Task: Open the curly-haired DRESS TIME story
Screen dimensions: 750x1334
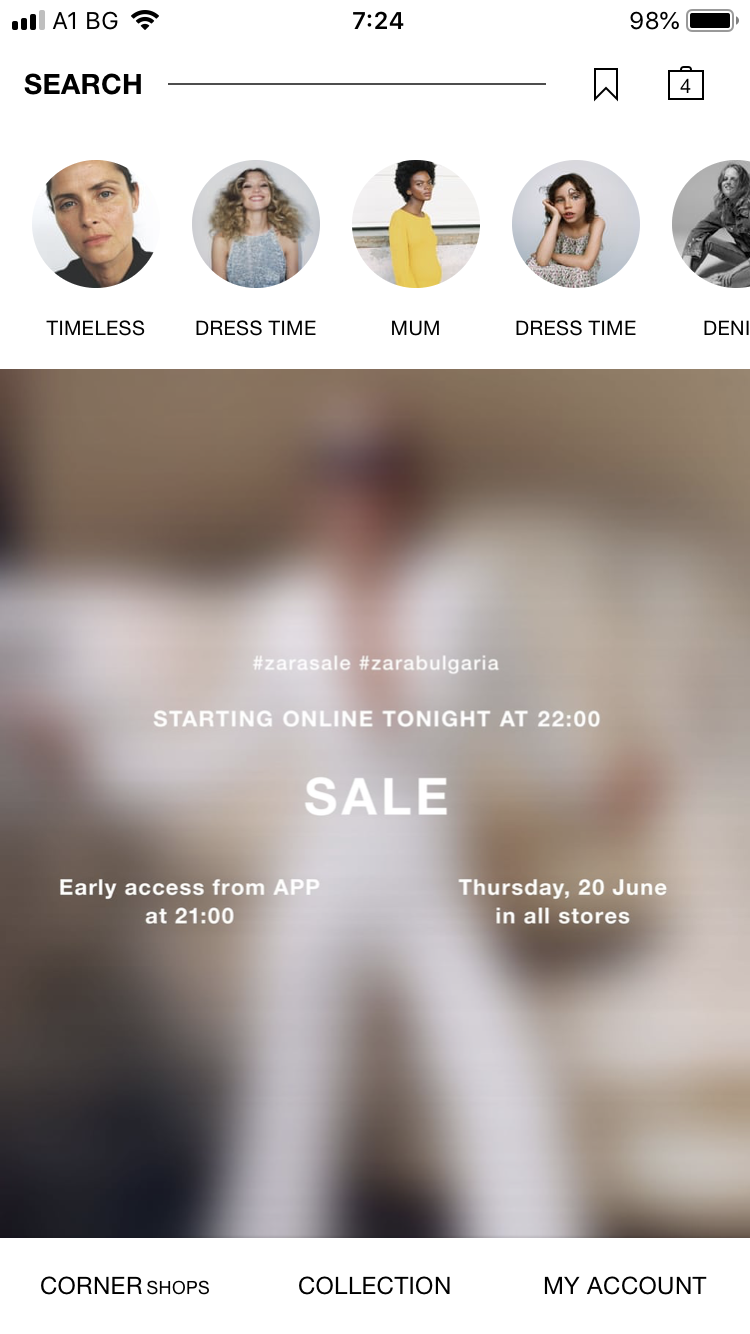Action: click(256, 224)
